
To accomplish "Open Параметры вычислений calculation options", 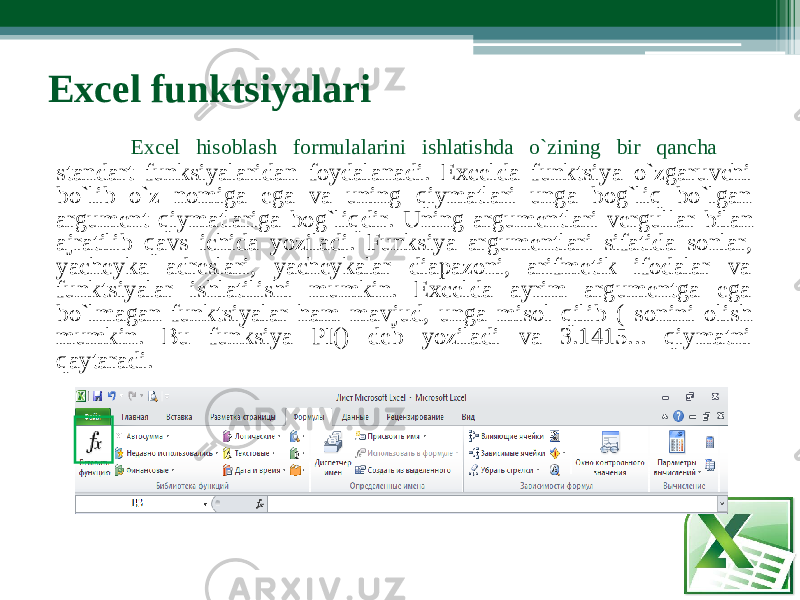I will [677, 453].
